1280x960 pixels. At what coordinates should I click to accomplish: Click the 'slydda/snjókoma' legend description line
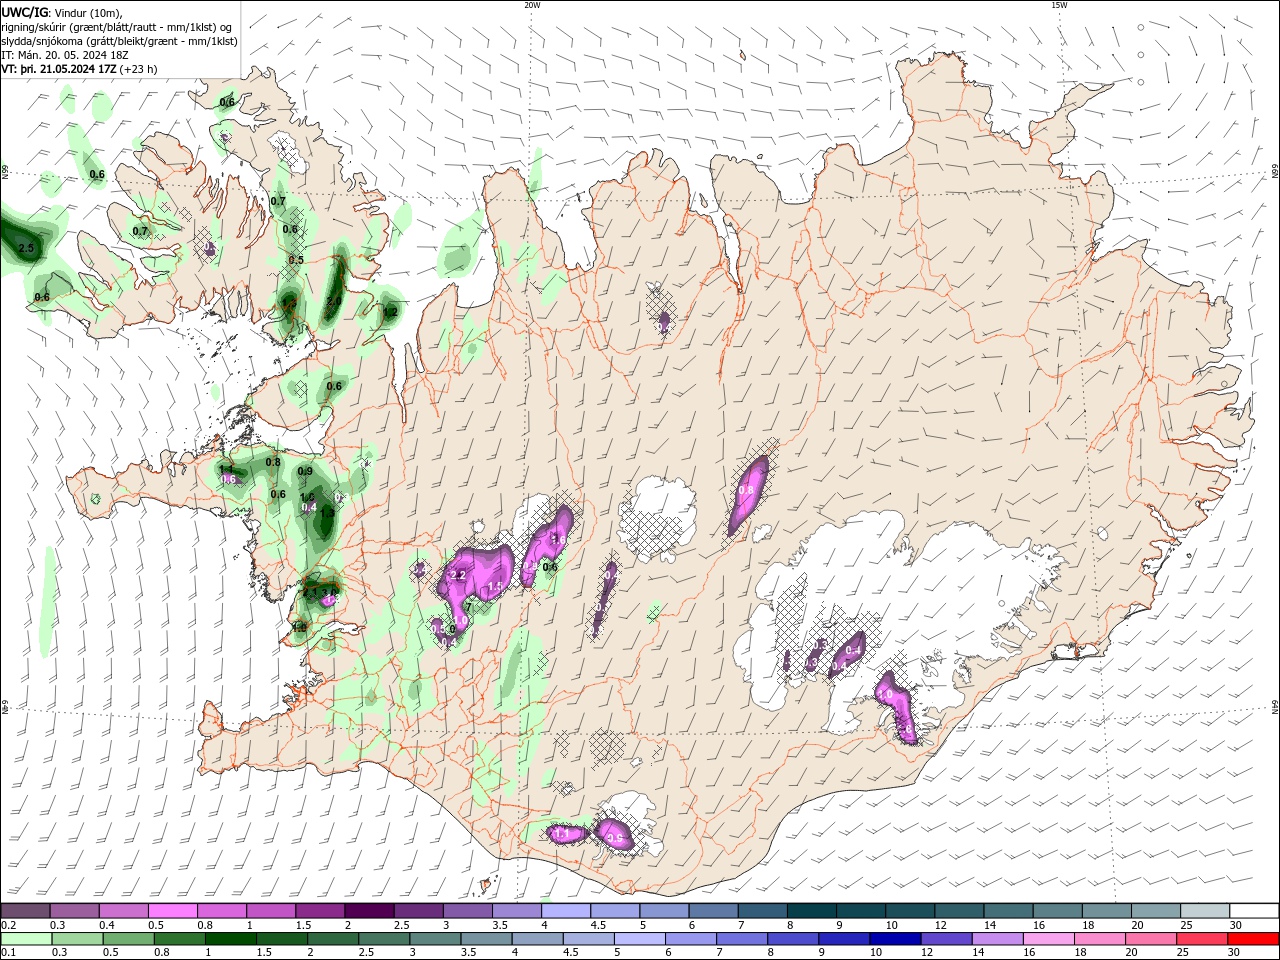119,41
